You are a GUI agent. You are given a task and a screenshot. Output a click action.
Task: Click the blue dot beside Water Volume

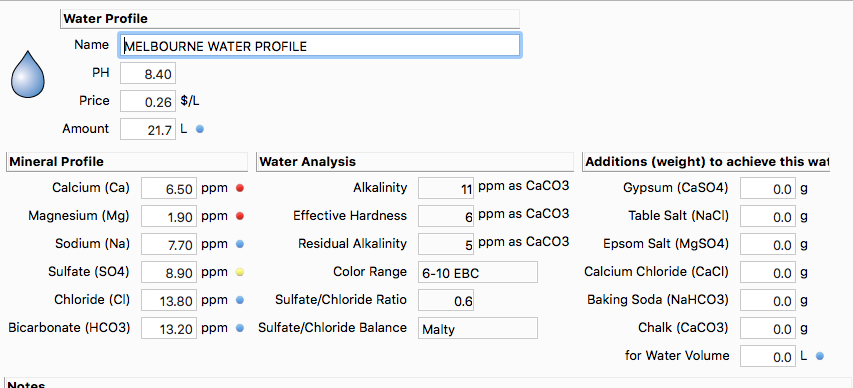coord(820,356)
